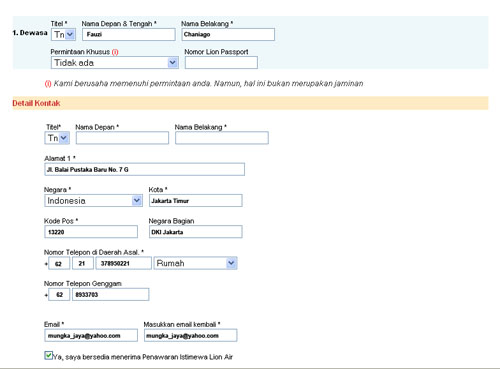The width and height of the screenshot is (500, 369).
Task: Click the Kota field Jakarta Timur
Action: [x=196, y=201]
